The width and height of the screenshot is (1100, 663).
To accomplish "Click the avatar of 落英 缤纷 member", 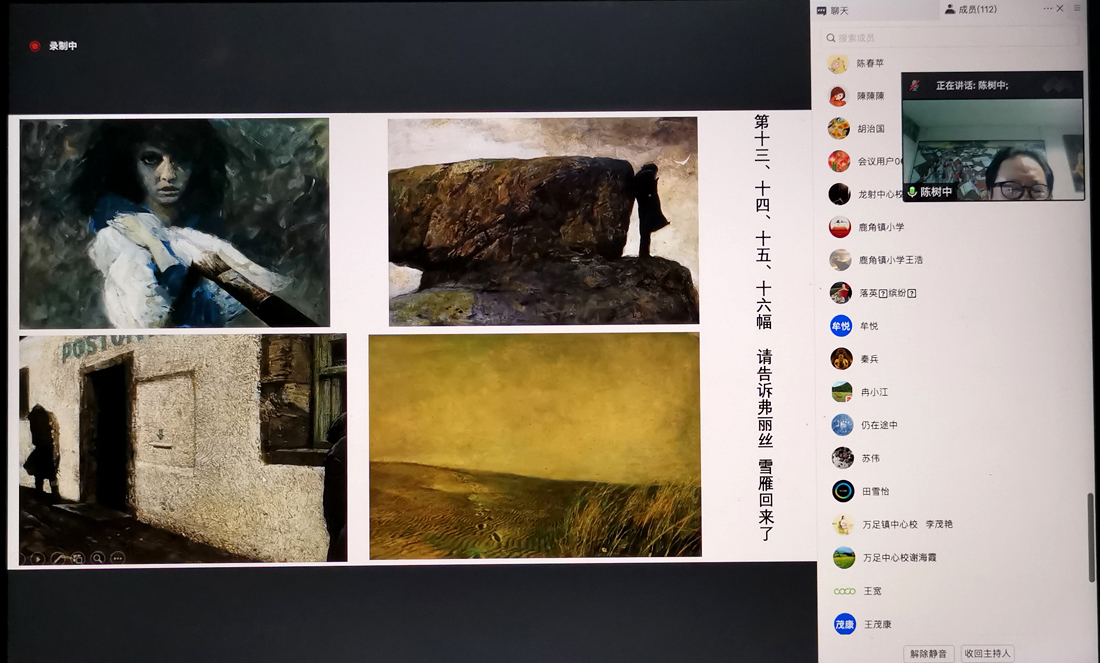I will tap(840, 293).
